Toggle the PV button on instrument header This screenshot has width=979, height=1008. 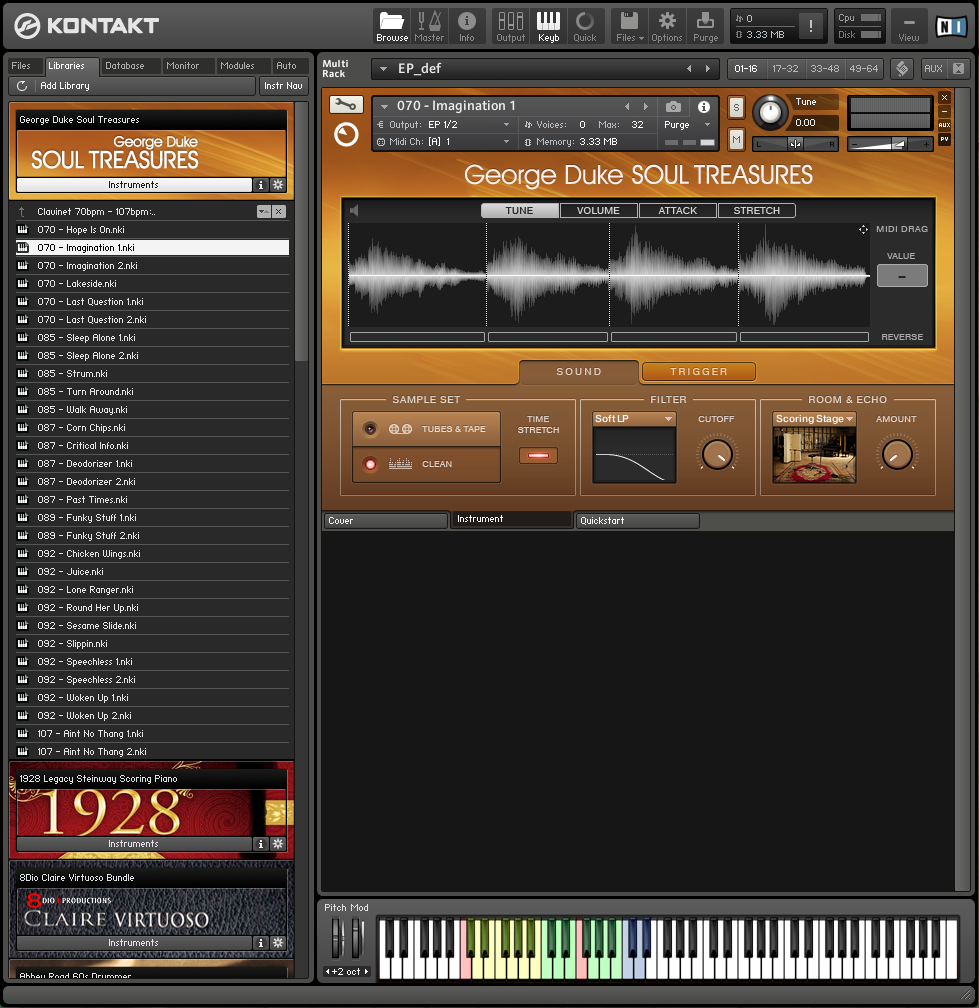(944, 139)
